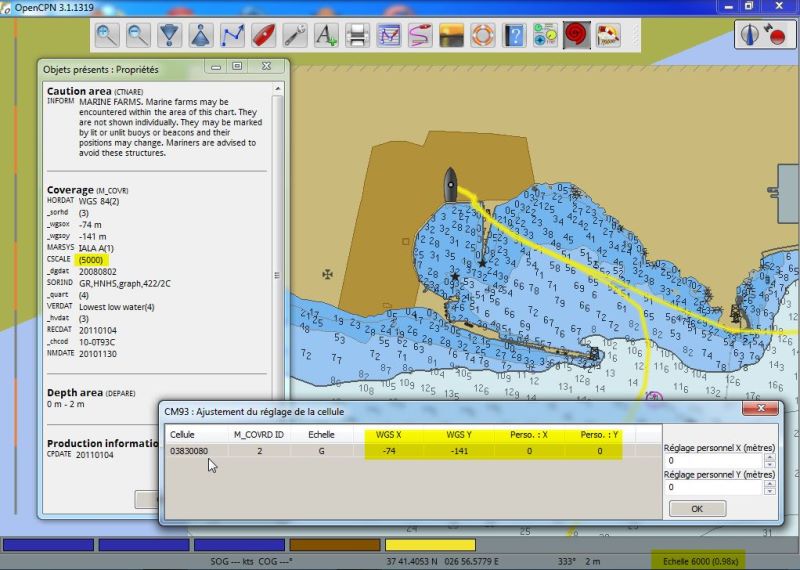Image resolution: width=800 pixels, height=570 pixels.
Task: Click the compass north-up icon
Action: 748,35
